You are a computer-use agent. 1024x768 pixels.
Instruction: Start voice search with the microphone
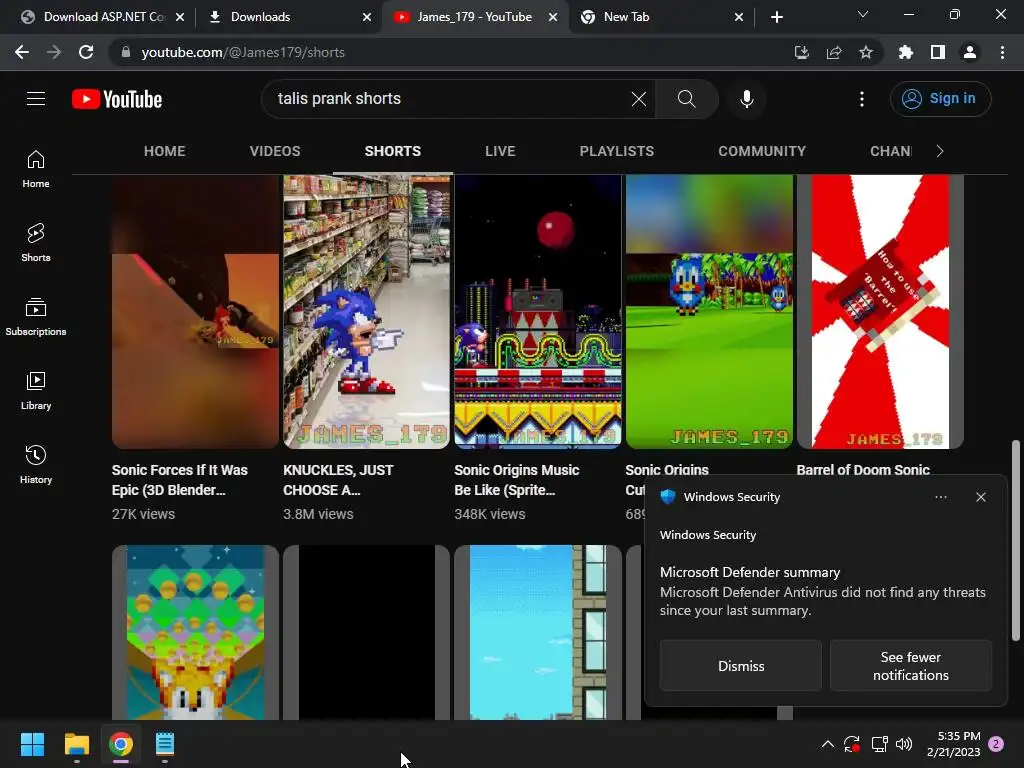(746, 99)
